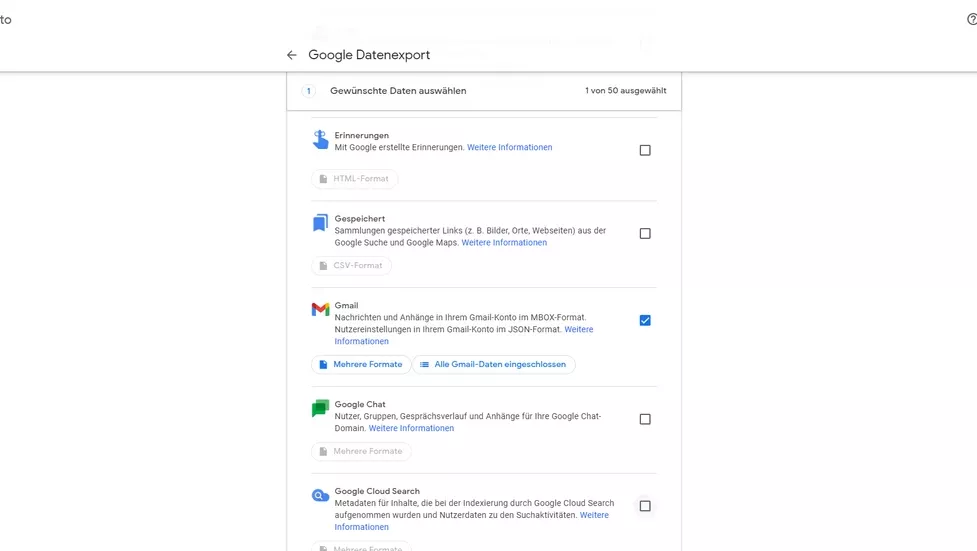Image resolution: width=977 pixels, height=551 pixels.
Task: Click the Gmail heading text
Action: (346, 305)
